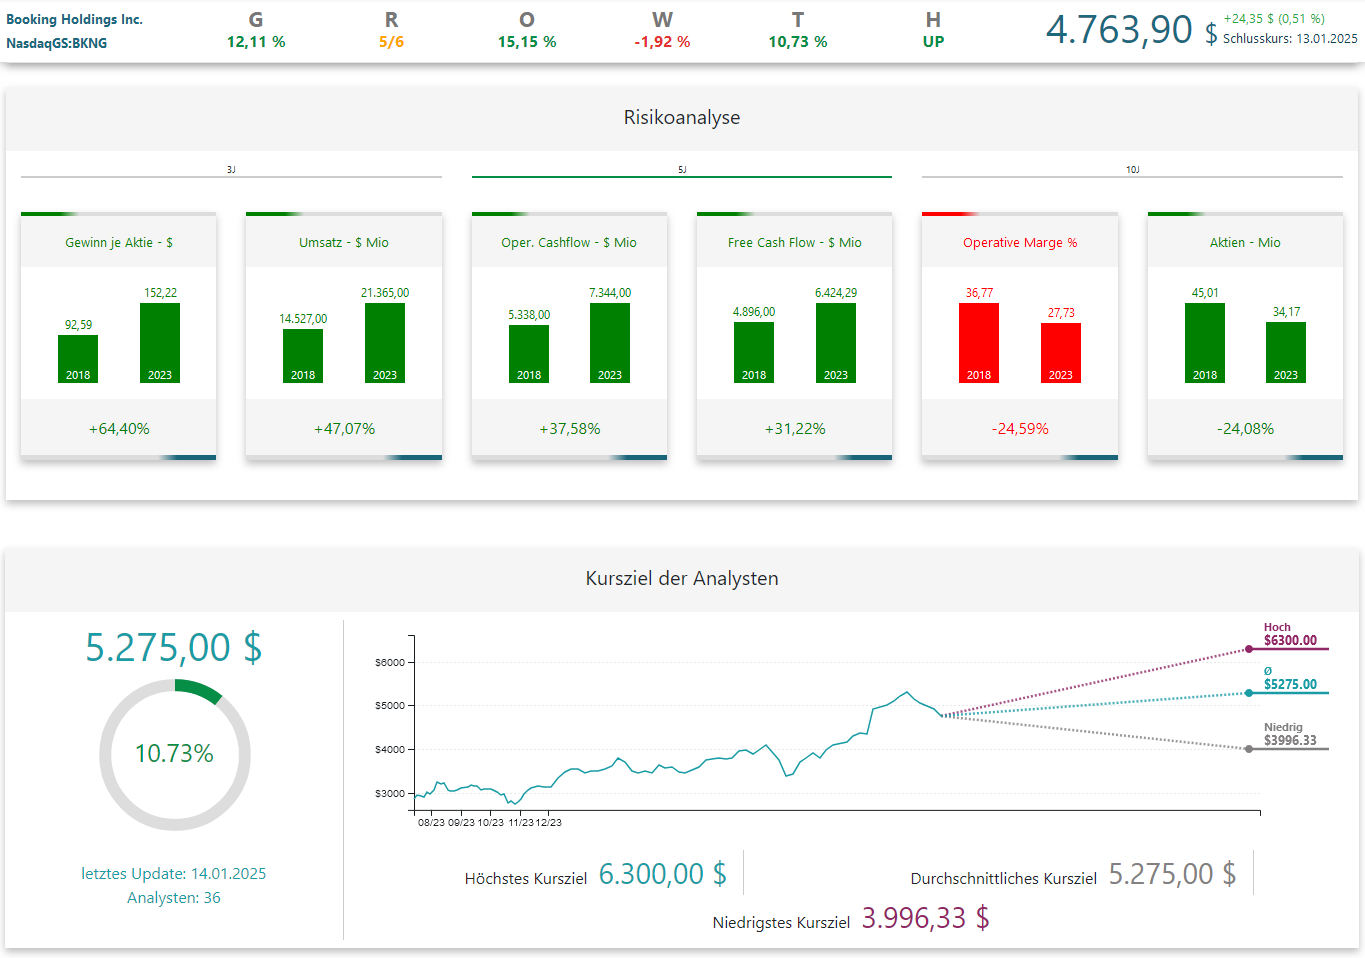The height and width of the screenshot is (958, 1365).
Task: Click the NasdaqGS:BKNG ticker
Action: click(56, 43)
